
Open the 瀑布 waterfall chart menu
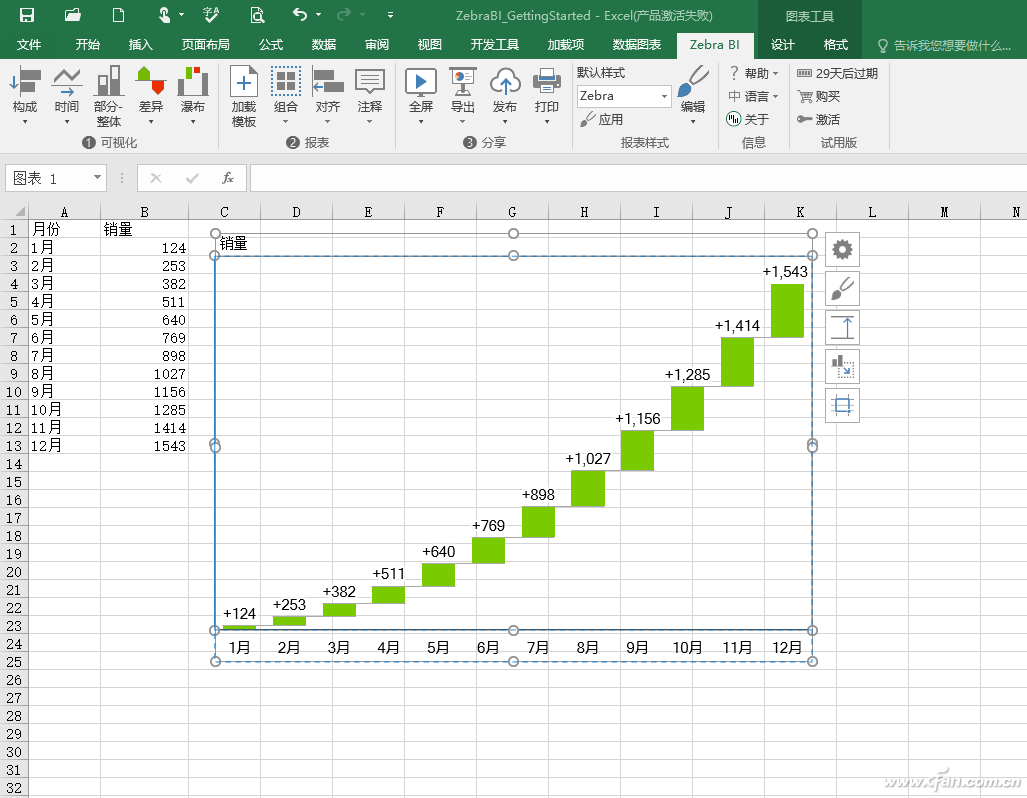point(193,96)
